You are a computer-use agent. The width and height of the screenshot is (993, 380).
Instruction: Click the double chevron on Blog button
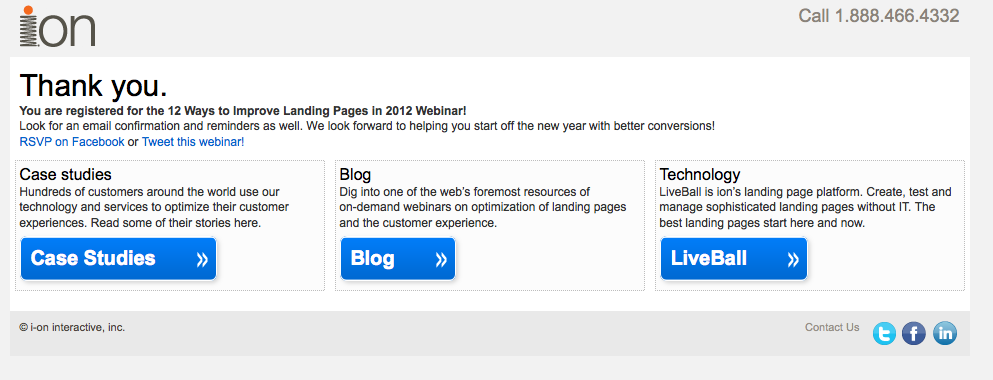(441, 259)
